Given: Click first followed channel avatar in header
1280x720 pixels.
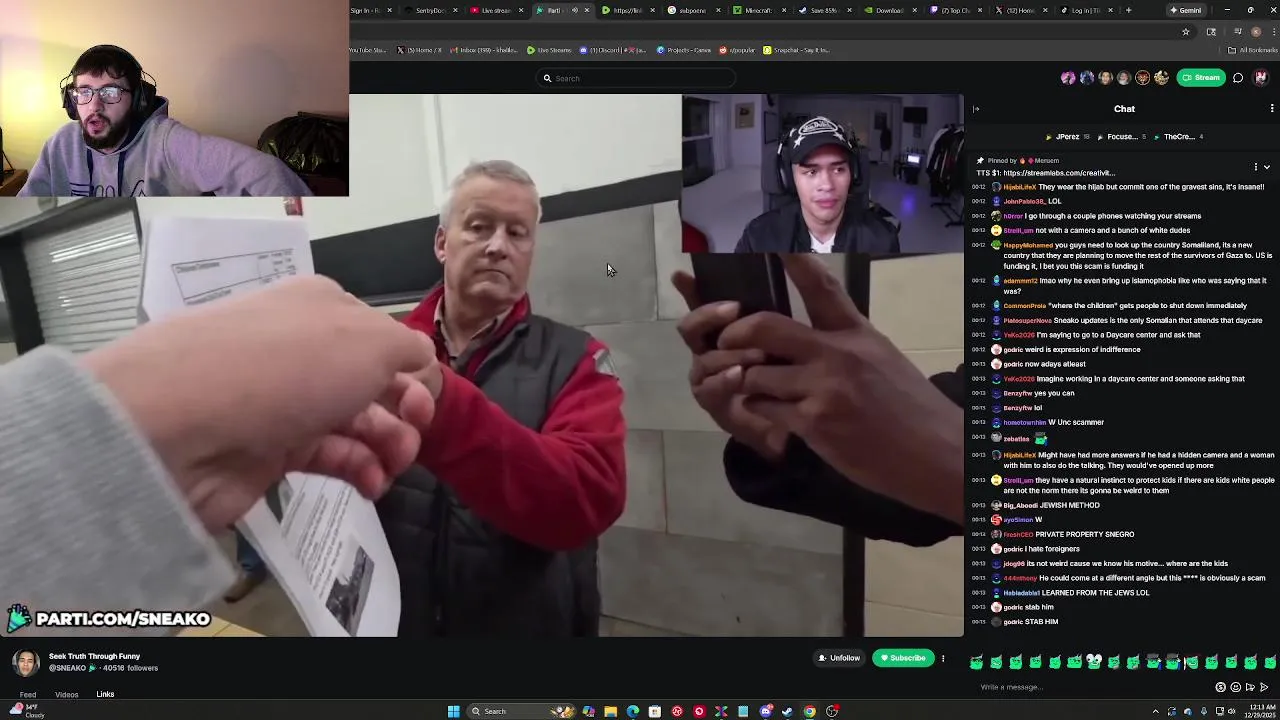Looking at the screenshot, I should 1068,78.
